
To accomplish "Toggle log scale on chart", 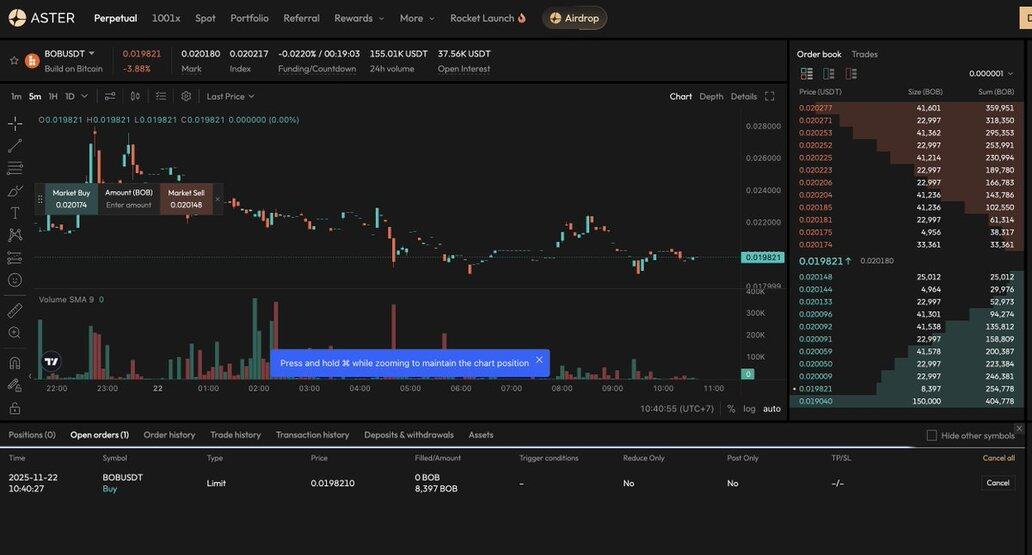I will [749, 408].
